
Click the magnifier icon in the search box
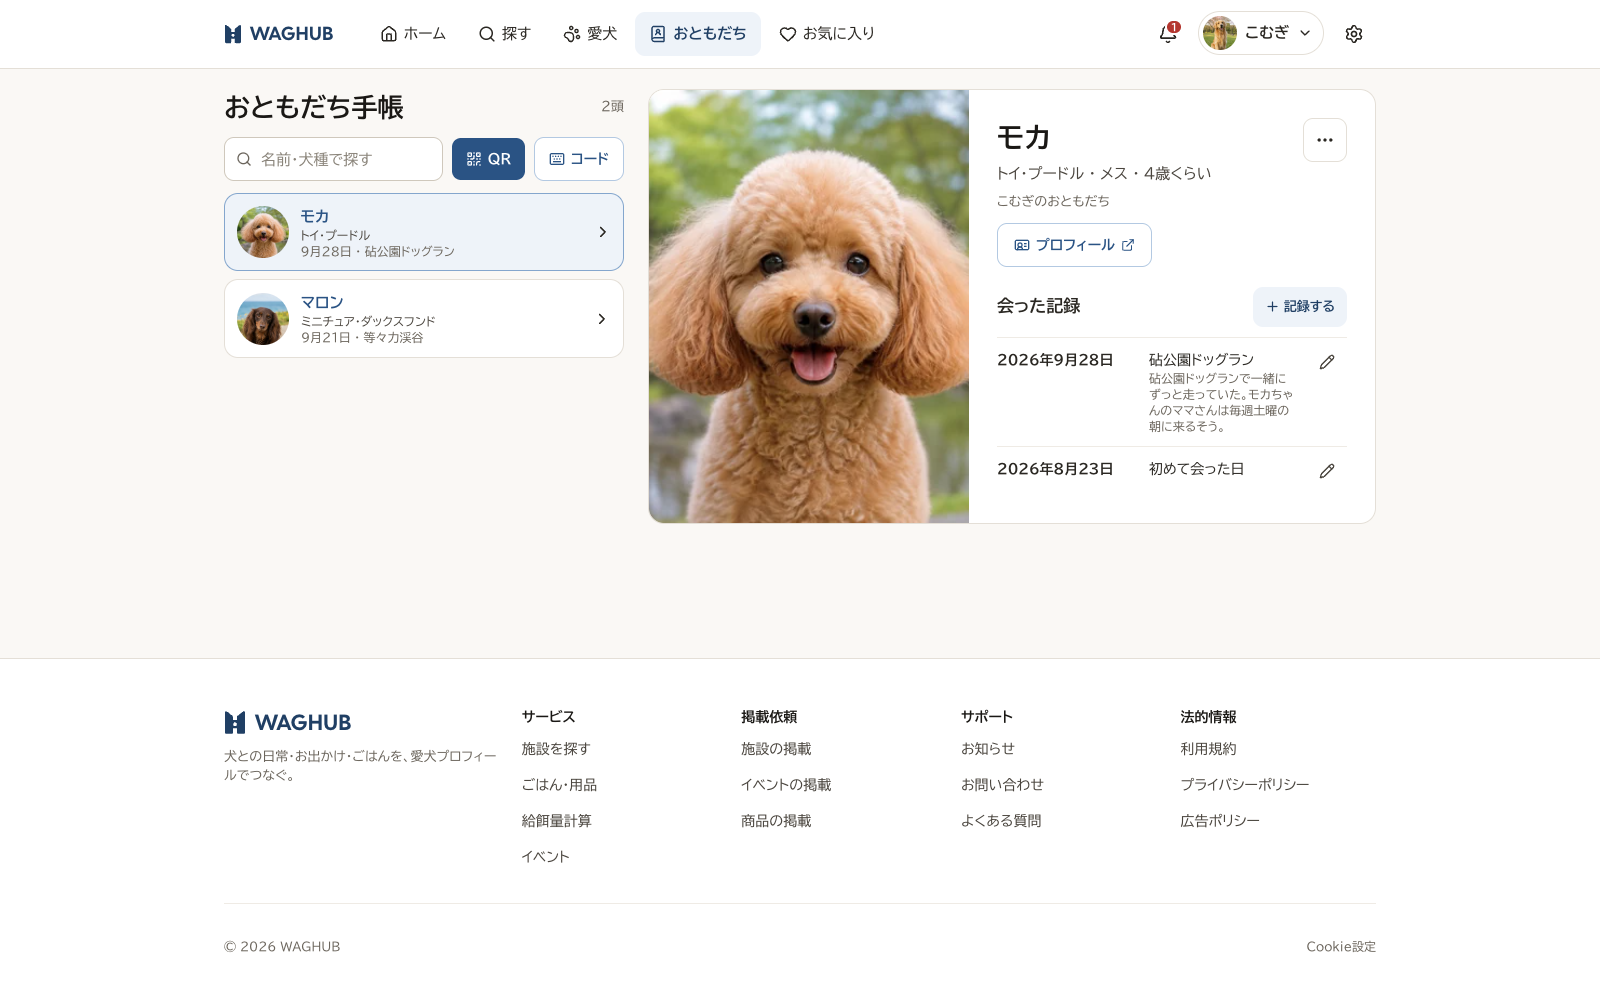coord(244,159)
